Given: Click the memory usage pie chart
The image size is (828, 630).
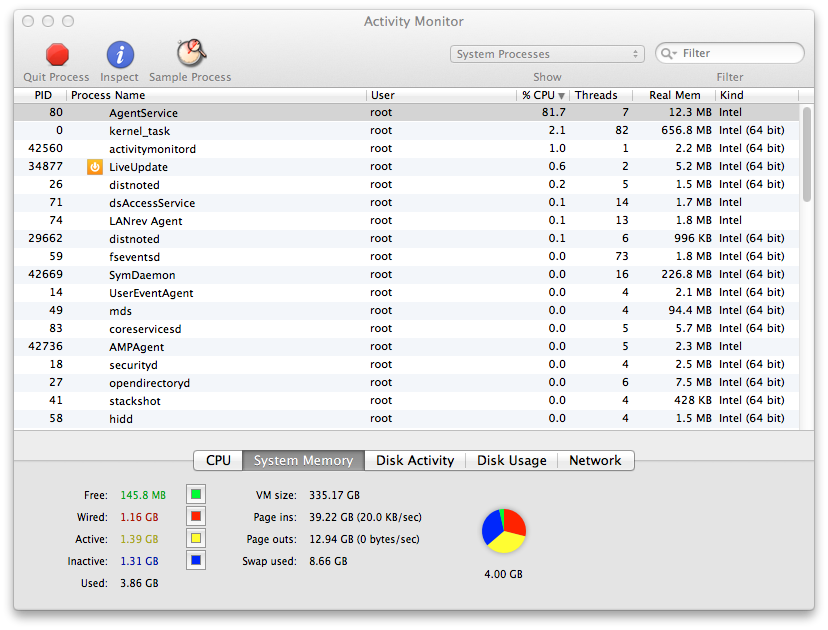Looking at the screenshot, I should (x=504, y=531).
